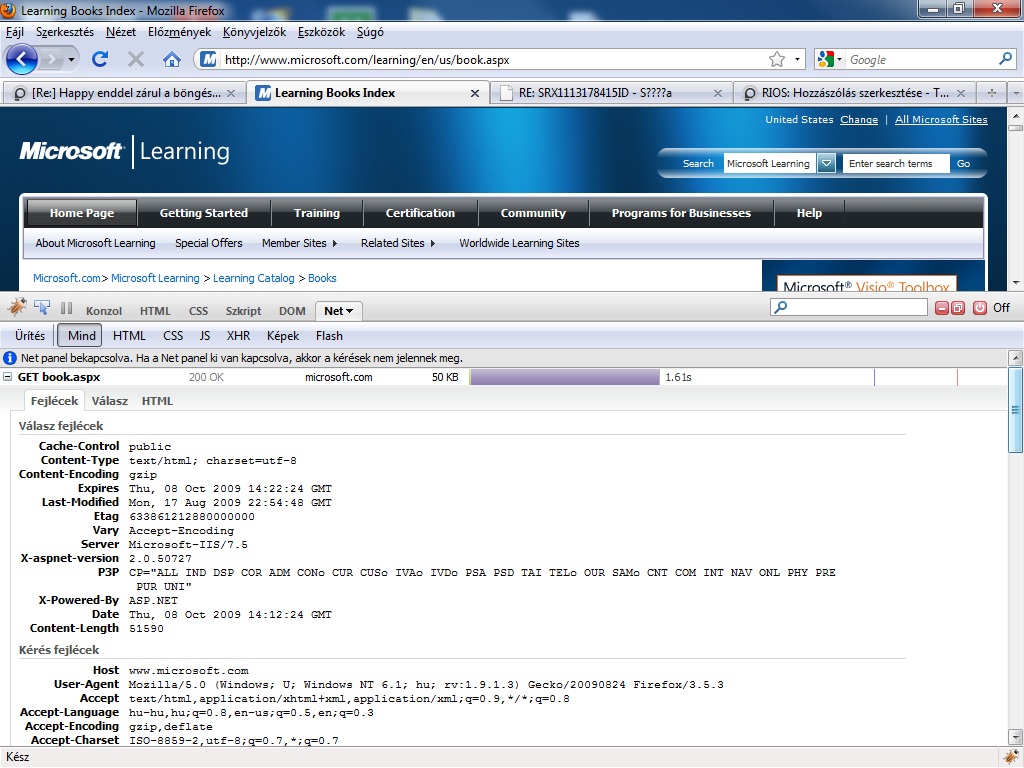Image resolution: width=1024 pixels, height=768 pixels.
Task: Filter net requests by Flash
Action: (328, 336)
